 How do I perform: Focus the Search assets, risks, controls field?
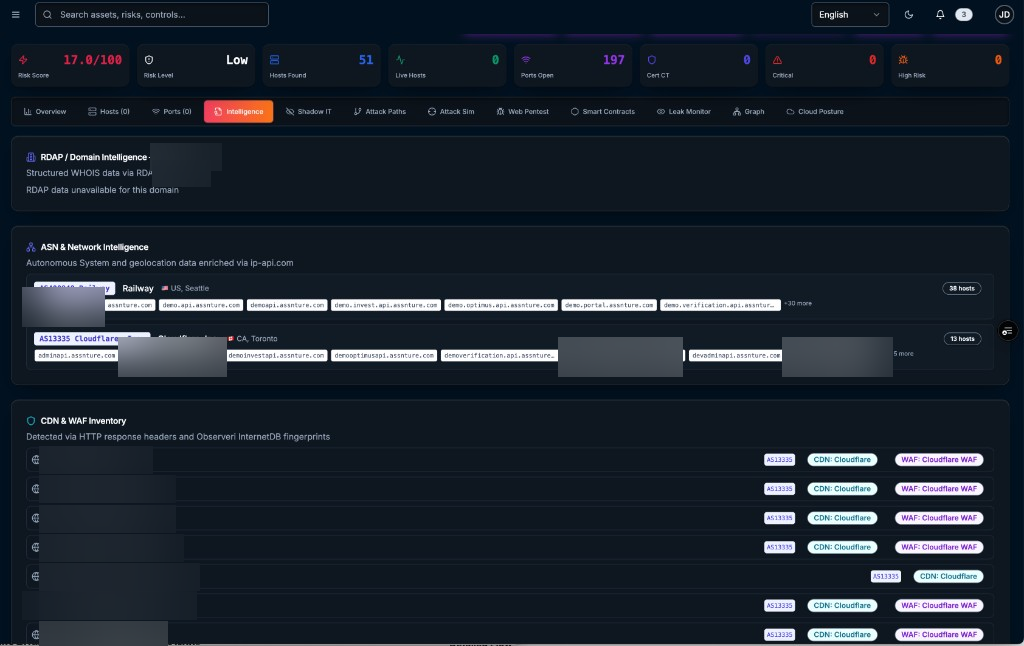pyautogui.click(x=152, y=14)
